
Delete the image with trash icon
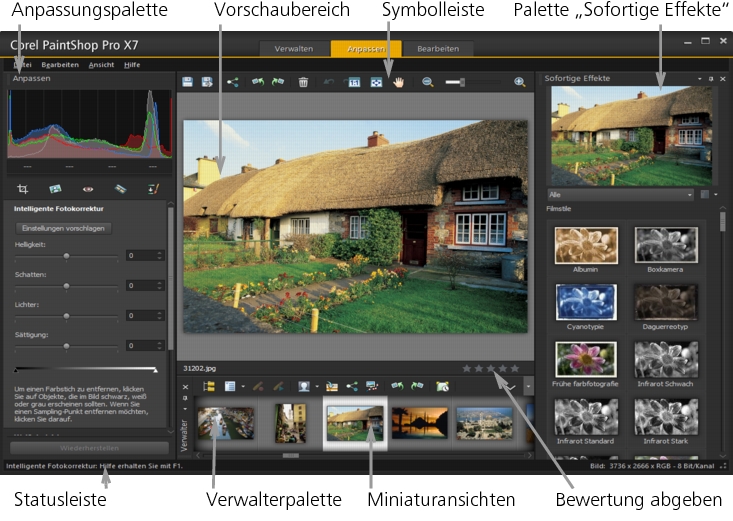[x=303, y=82]
